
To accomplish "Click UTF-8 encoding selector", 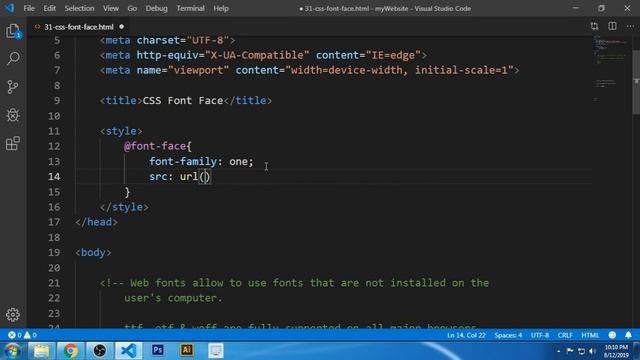I will [x=540, y=335].
